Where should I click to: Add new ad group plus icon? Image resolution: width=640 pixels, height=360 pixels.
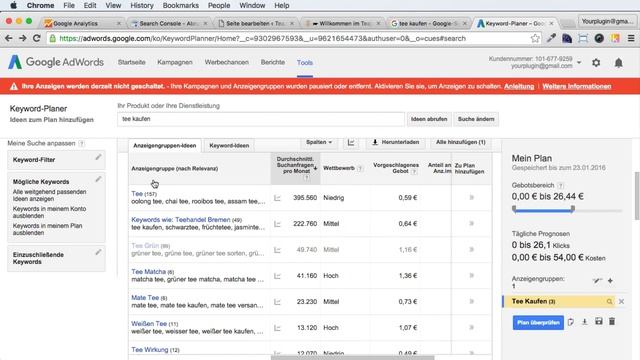[x=610, y=280]
